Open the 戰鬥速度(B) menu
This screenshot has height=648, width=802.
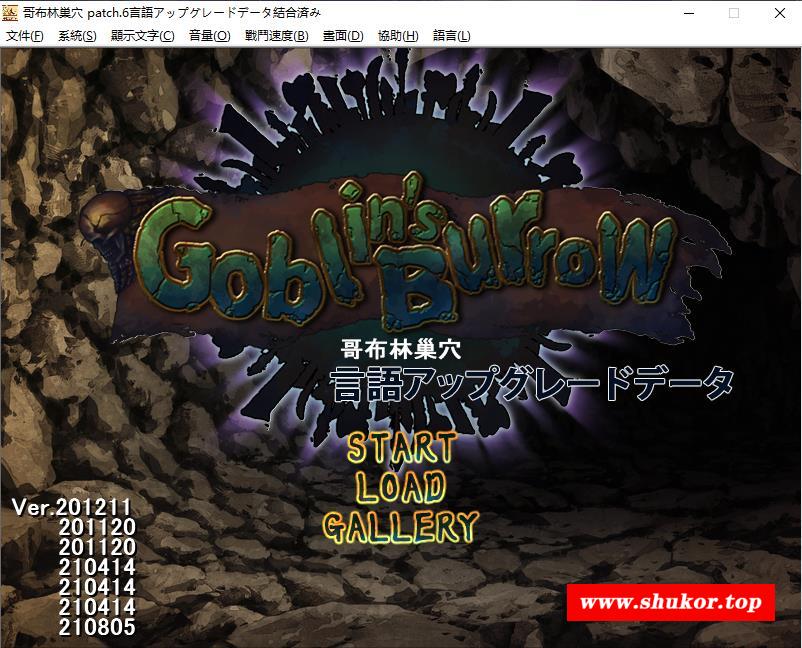tap(277, 36)
